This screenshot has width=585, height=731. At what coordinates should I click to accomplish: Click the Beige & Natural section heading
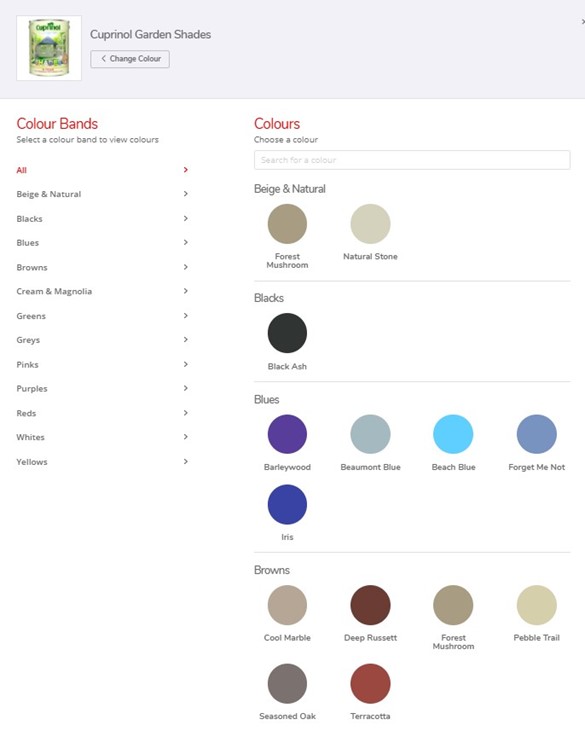tap(289, 189)
